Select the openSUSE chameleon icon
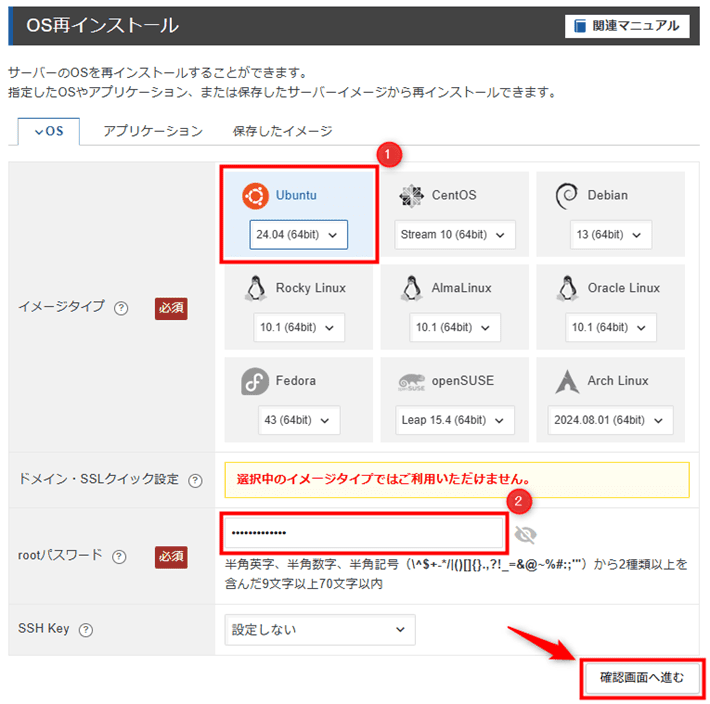The height and width of the screenshot is (704, 710). (x=412, y=382)
